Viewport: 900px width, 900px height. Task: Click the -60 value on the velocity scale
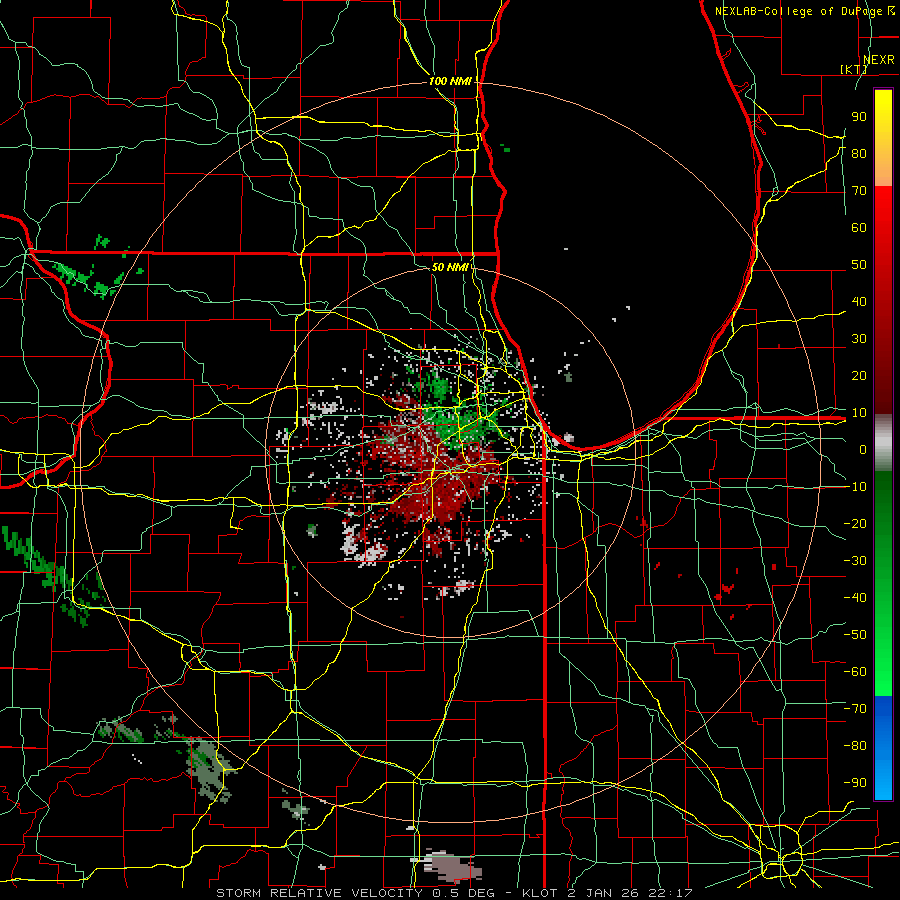point(855,672)
